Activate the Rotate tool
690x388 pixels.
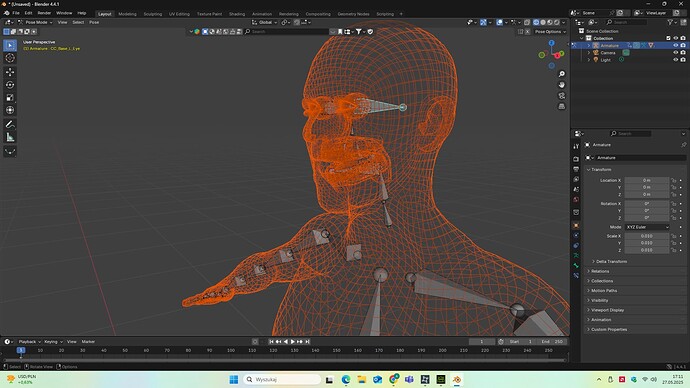coord(10,84)
